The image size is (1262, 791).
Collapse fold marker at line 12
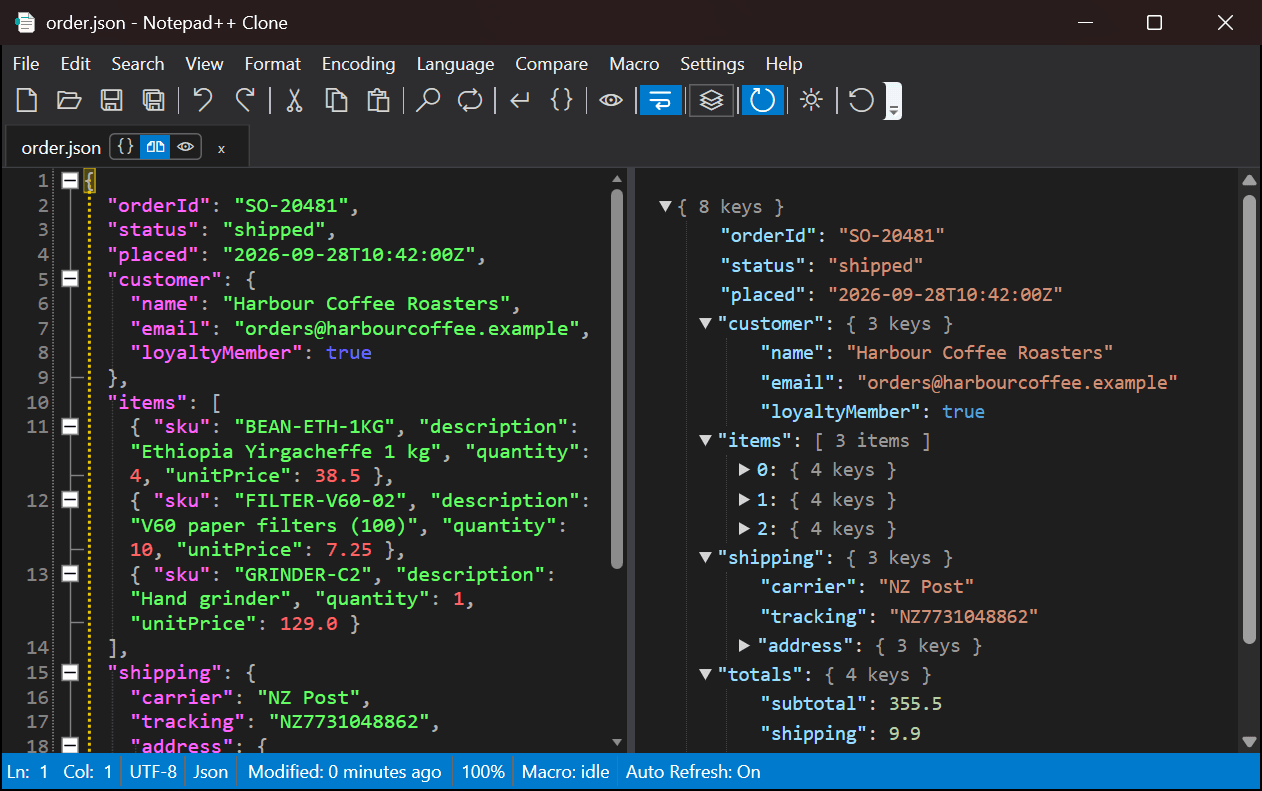[x=70, y=500]
